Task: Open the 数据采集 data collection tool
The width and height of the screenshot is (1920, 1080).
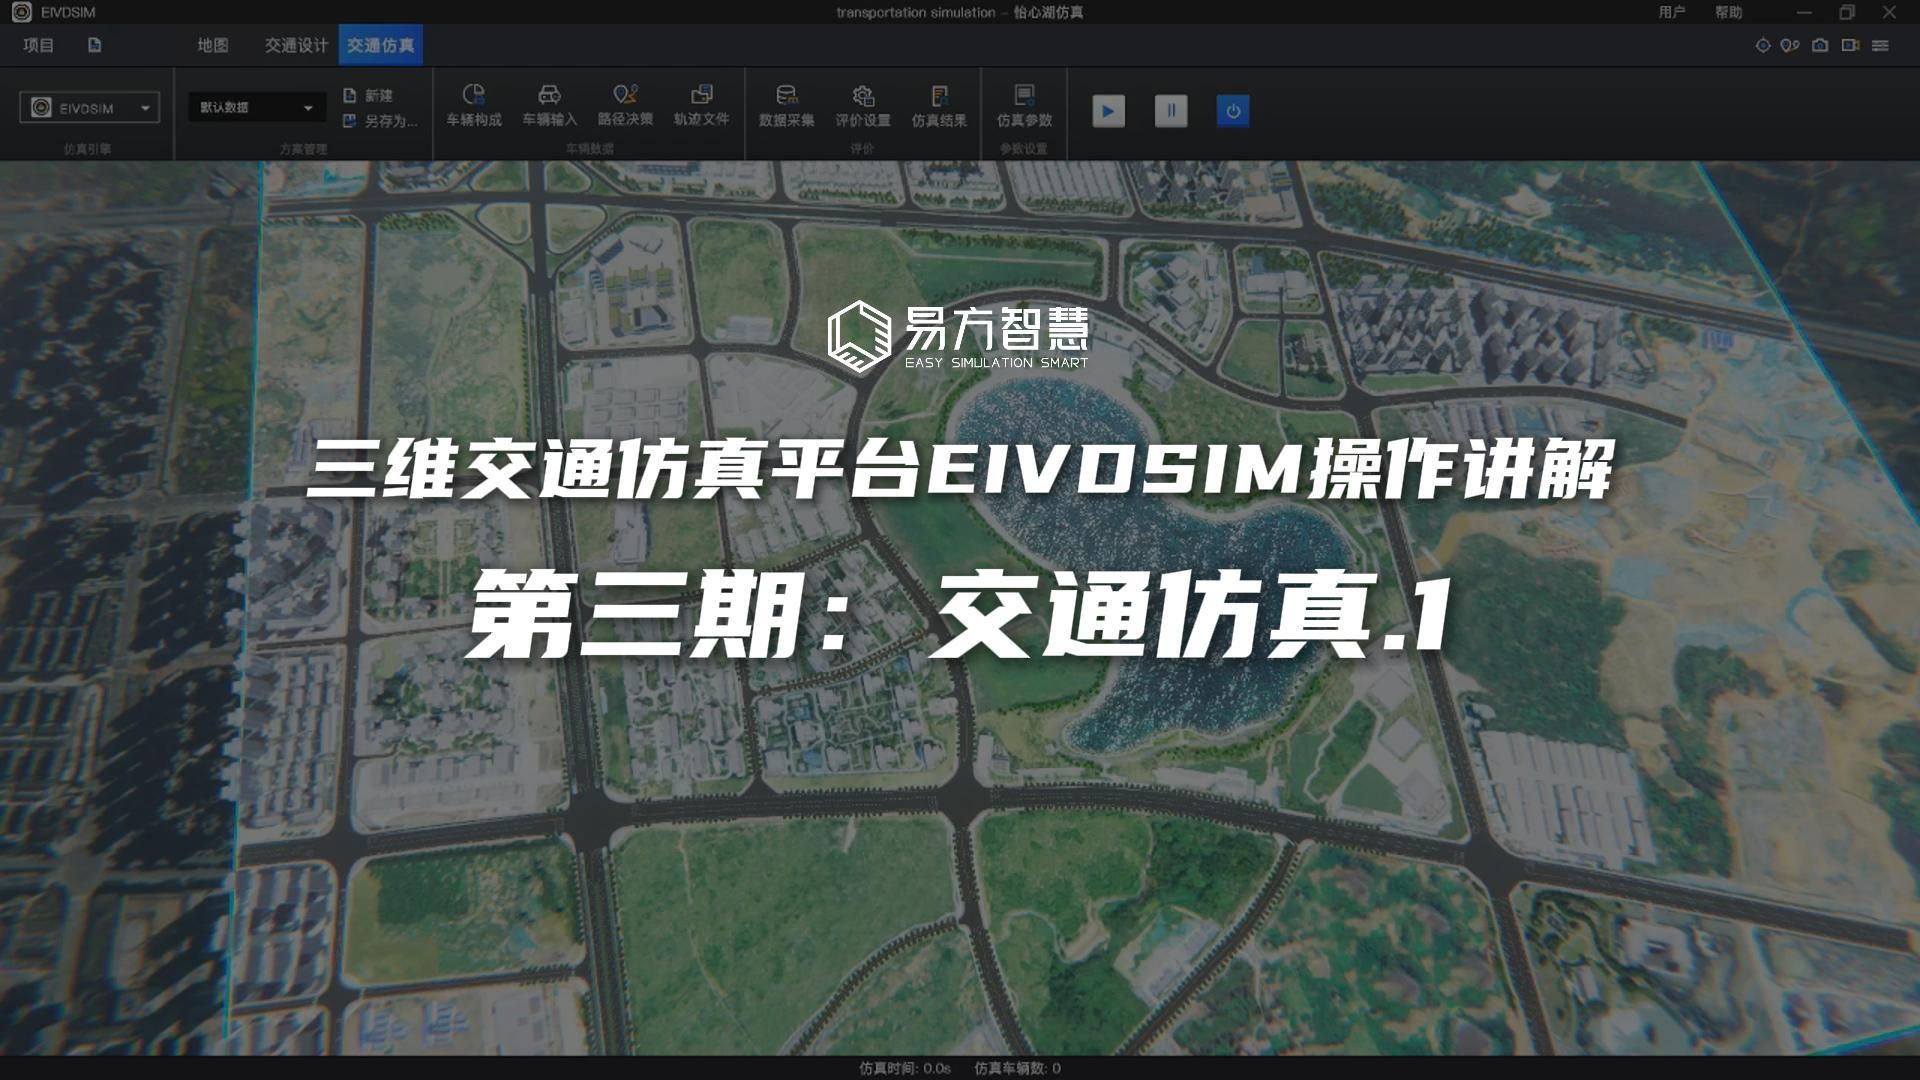Action: (786, 106)
